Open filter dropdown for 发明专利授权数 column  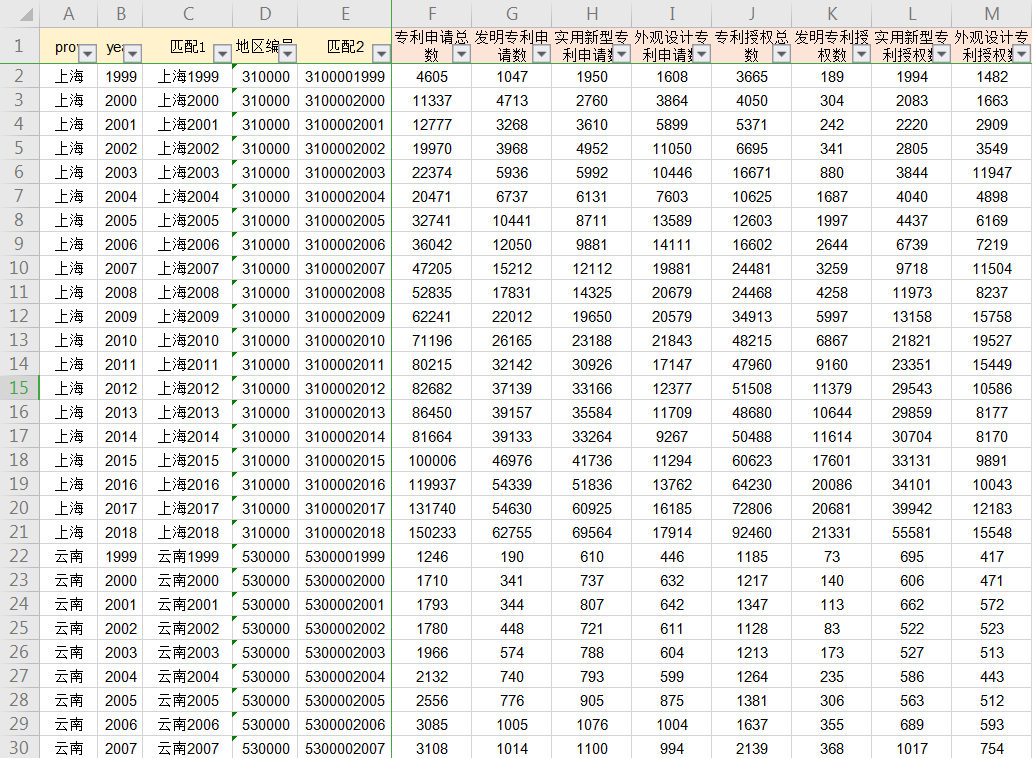coord(862,54)
